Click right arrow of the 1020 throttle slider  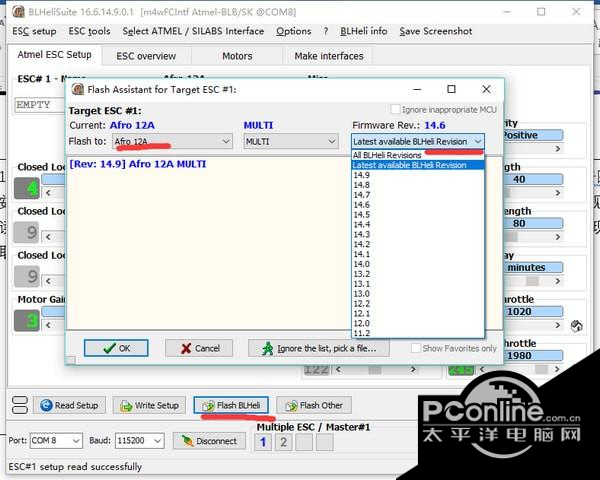[558, 325]
